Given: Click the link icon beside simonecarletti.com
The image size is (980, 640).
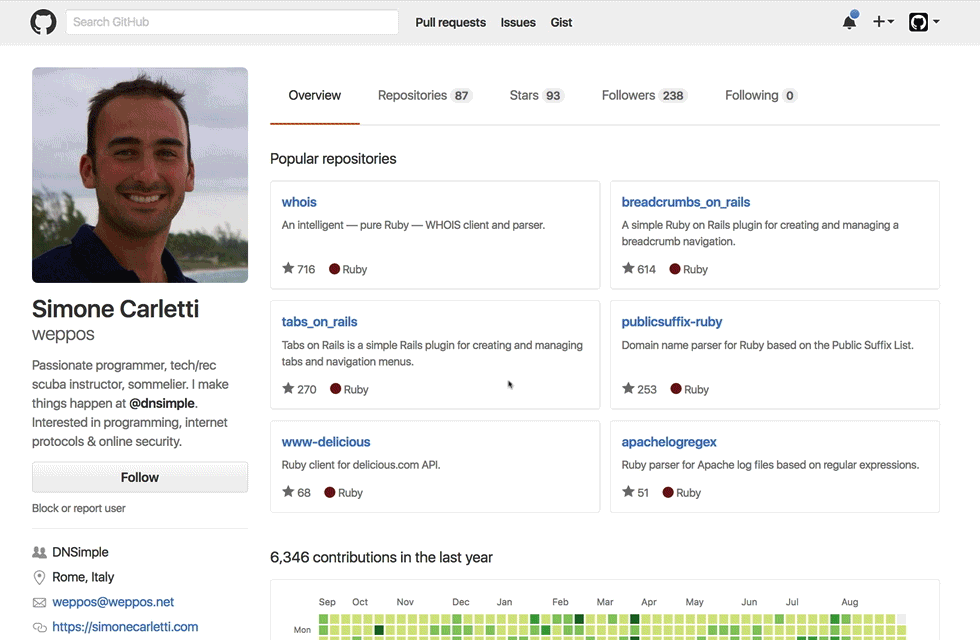Looking at the screenshot, I should tap(40, 627).
